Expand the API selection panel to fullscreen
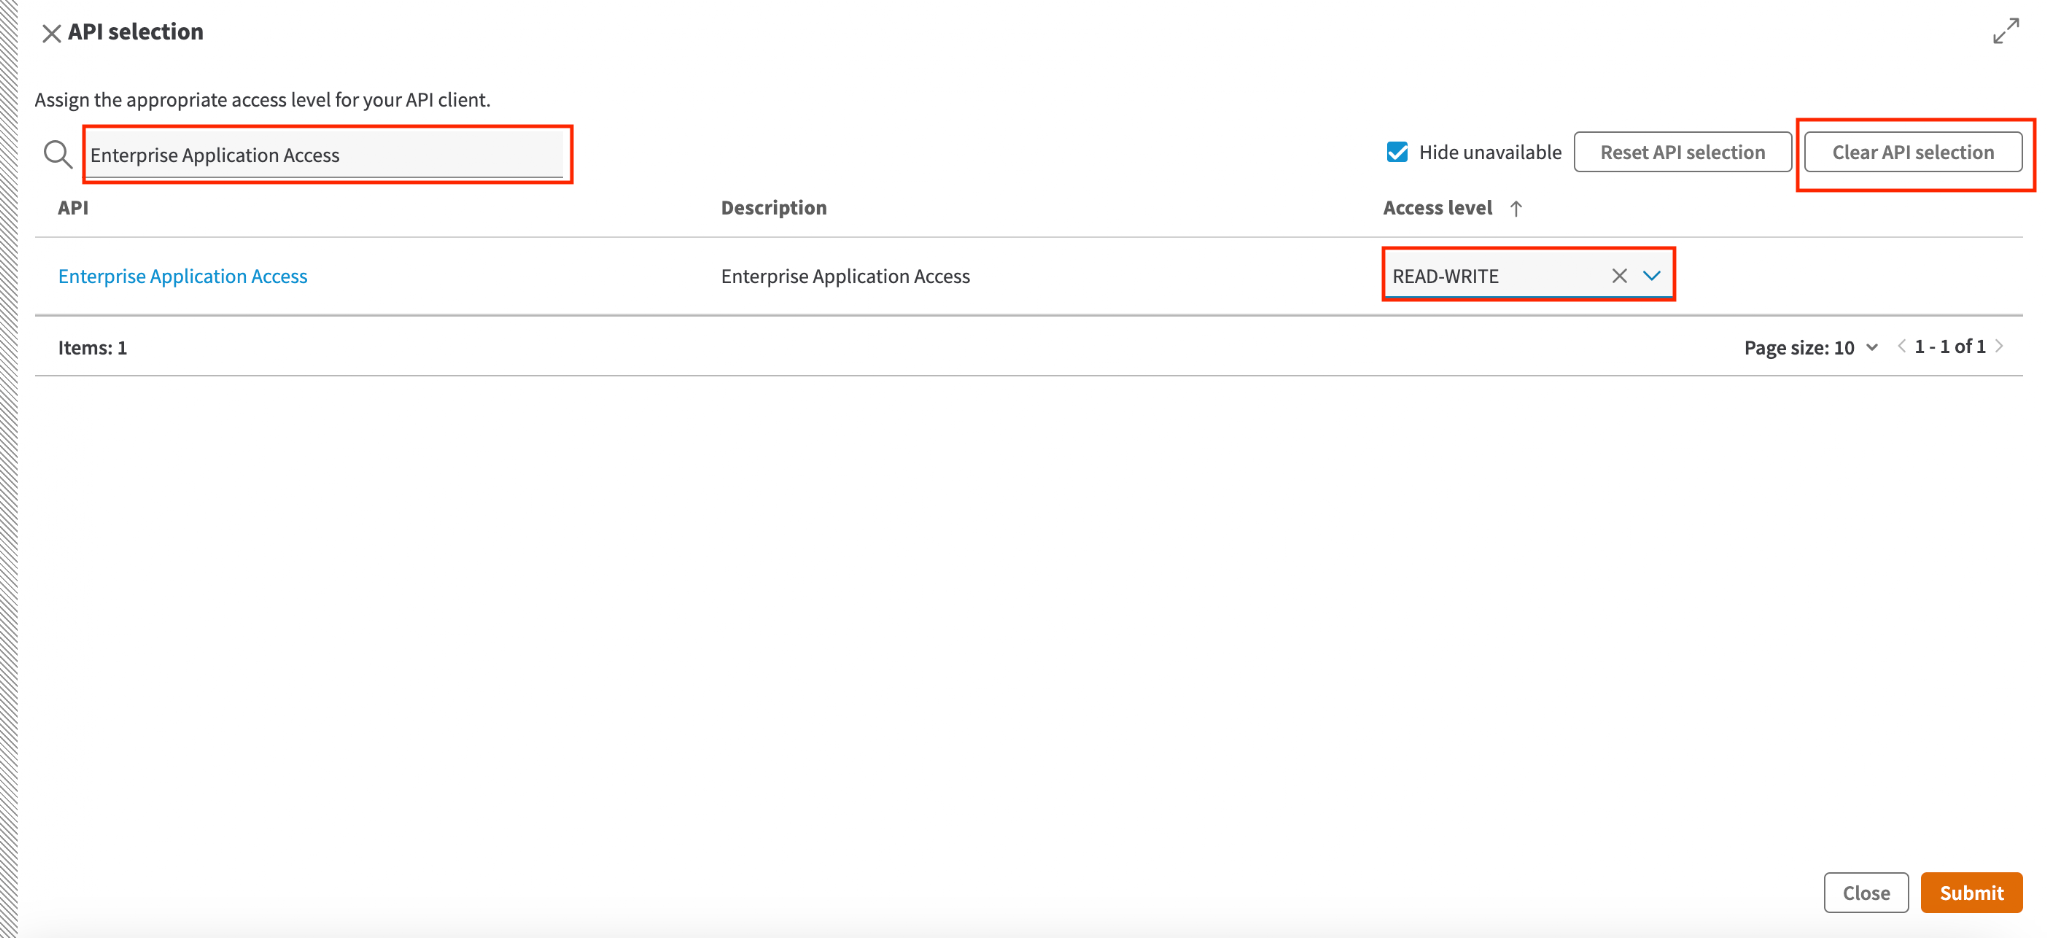Screen dimensions: 2048x938 pos(2005,31)
